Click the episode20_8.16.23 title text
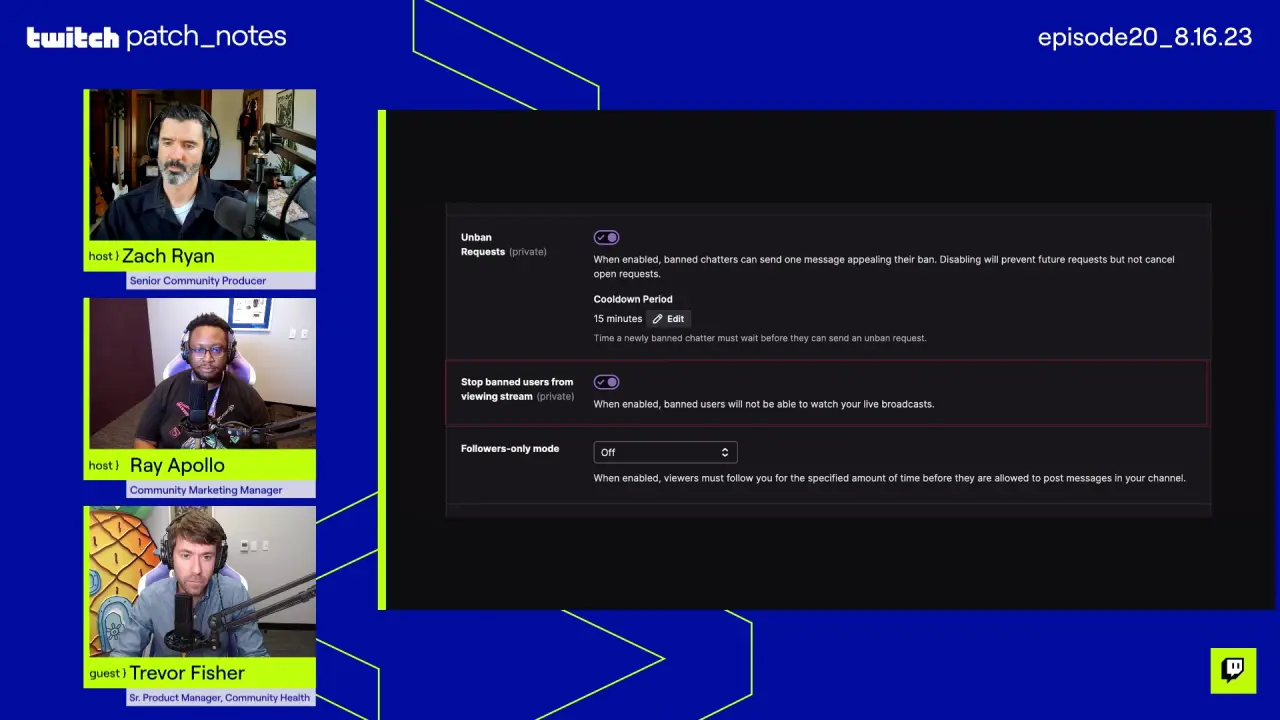The height and width of the screenshot is (720, 1280). tap(1144, 37)
